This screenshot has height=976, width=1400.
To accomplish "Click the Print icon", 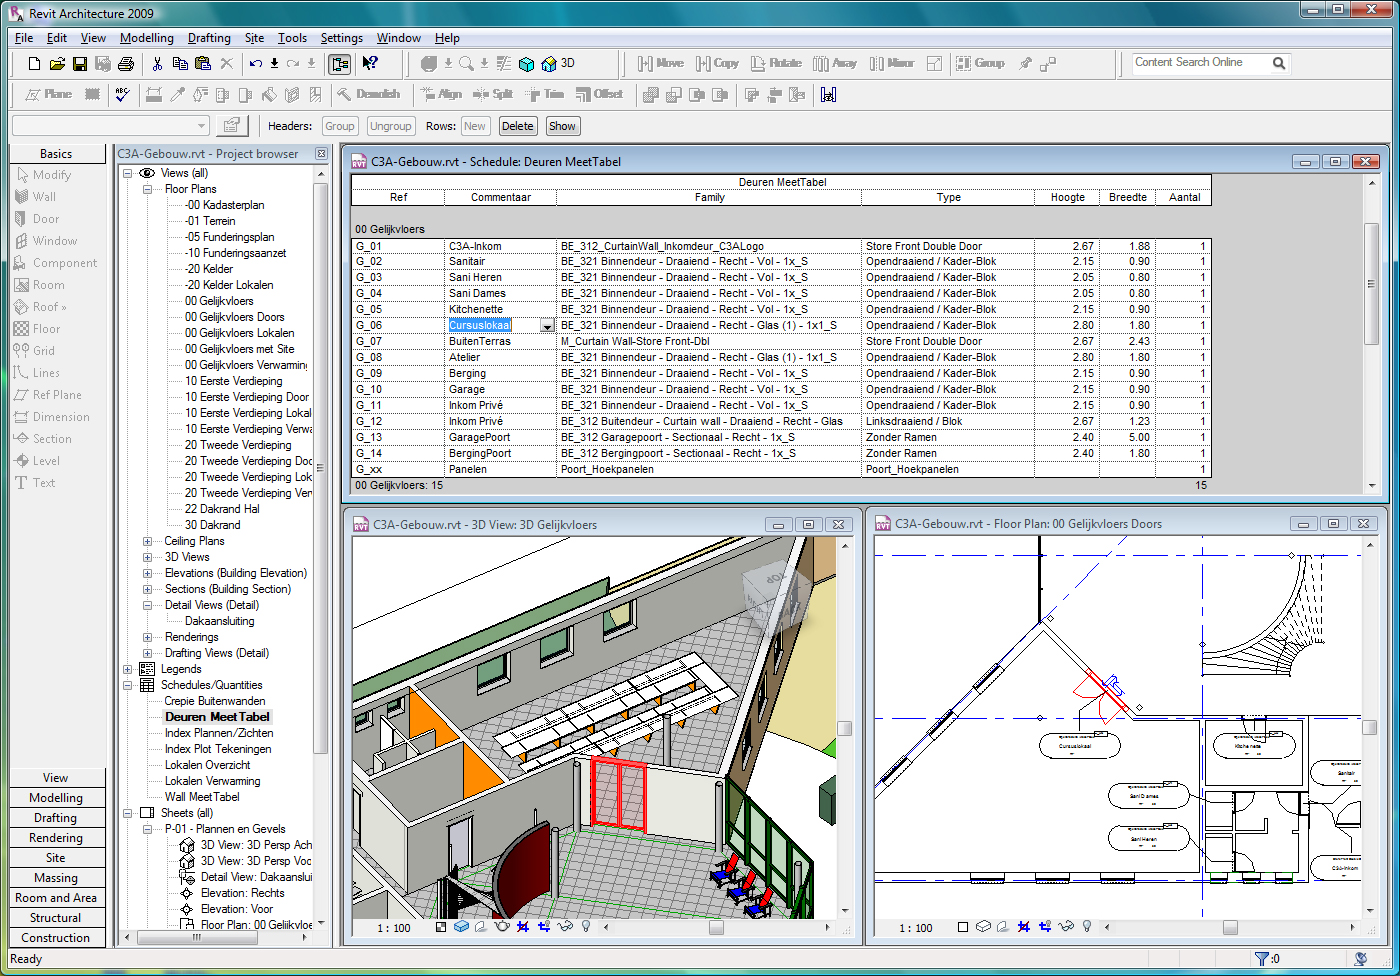I will point(125,64).
